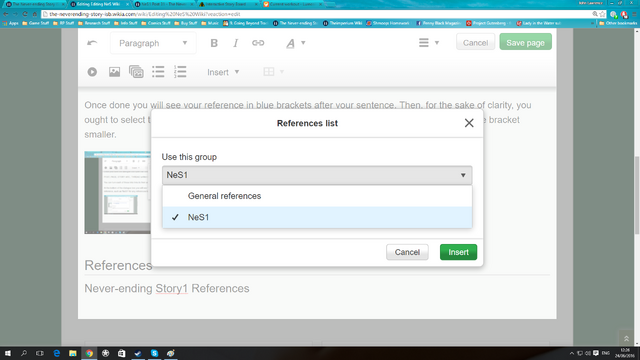Open the Comics Stuff bookmarks folder

[157, 23]
